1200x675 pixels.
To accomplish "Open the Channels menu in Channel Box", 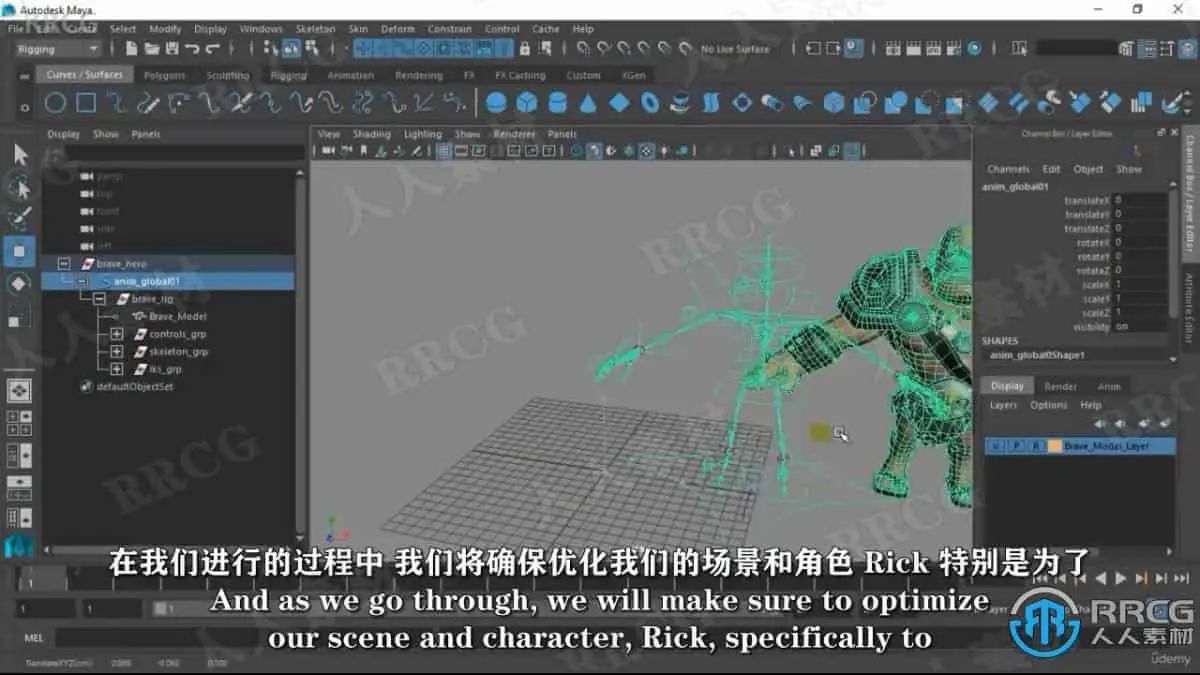I will [1008, 169].
